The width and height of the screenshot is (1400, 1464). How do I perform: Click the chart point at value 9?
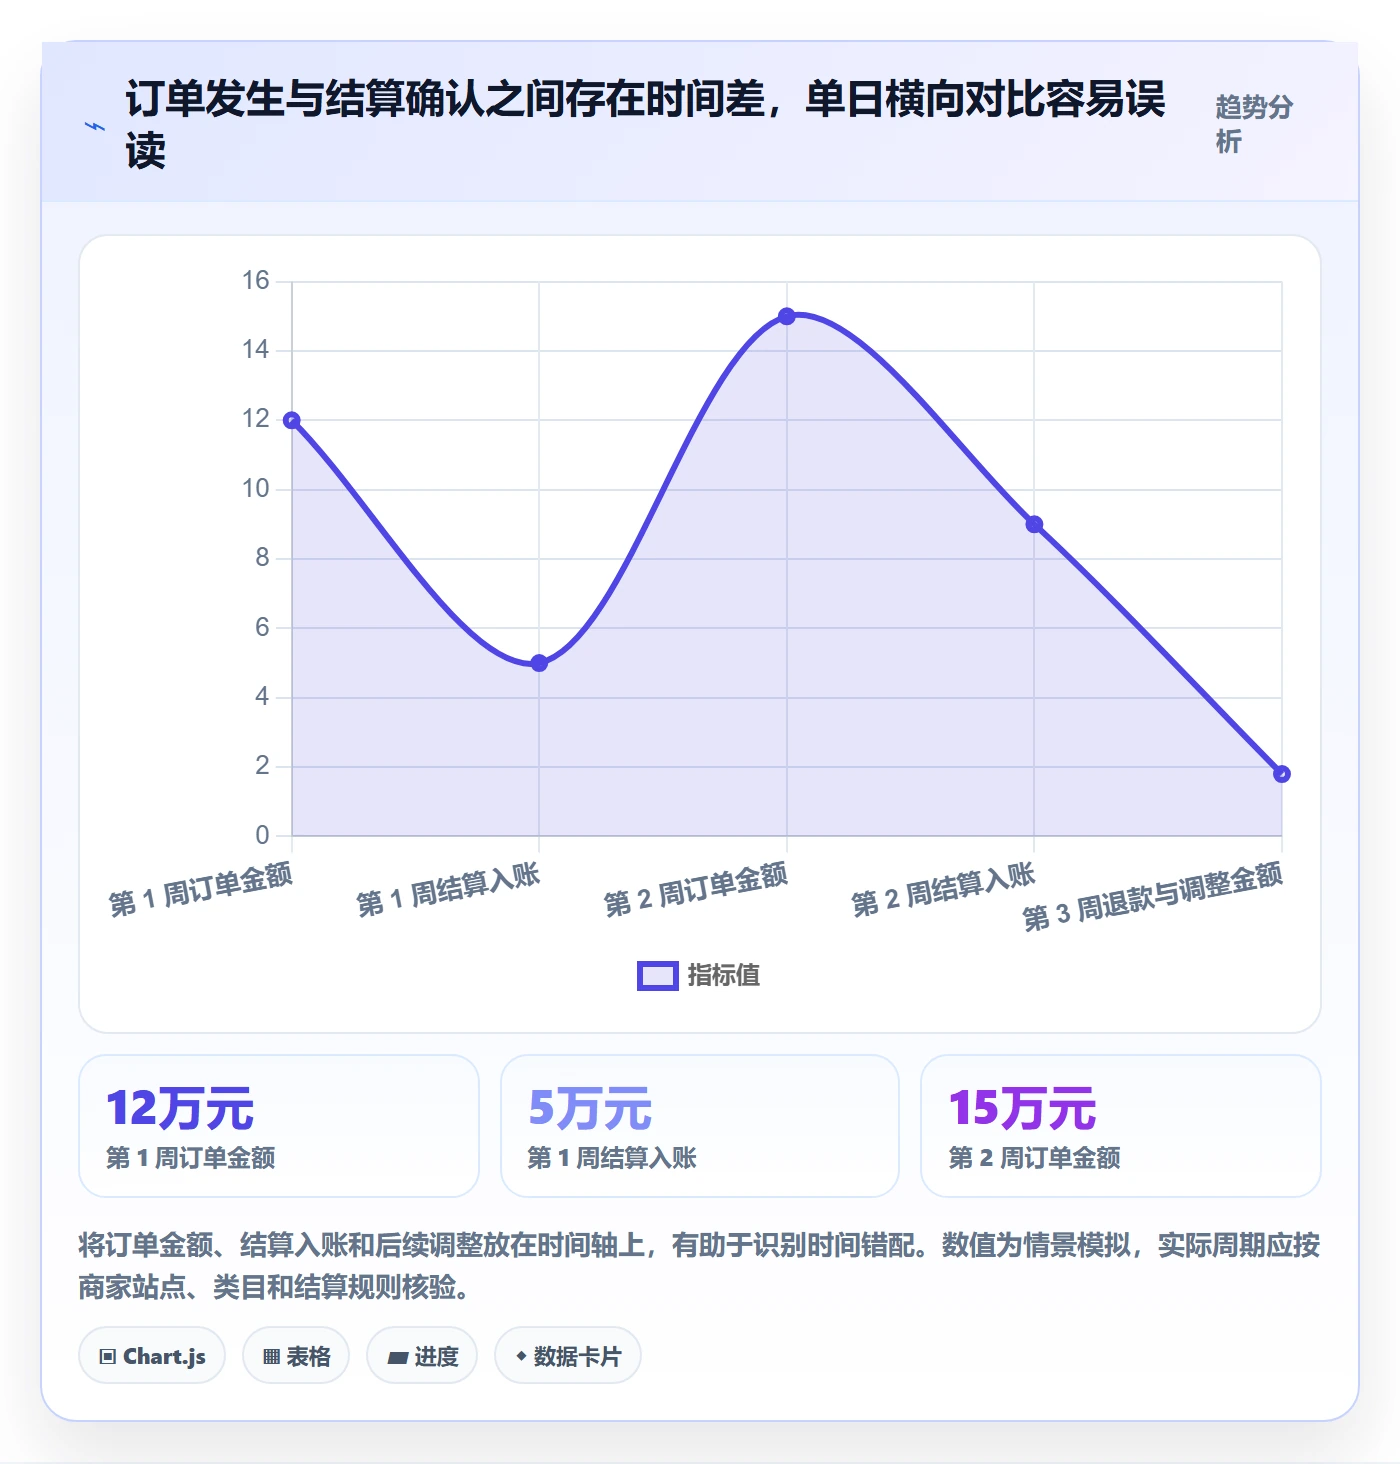1034,524
